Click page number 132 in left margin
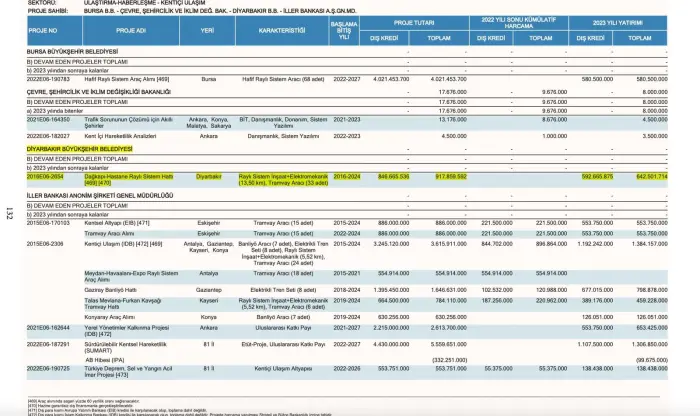The width and height of the screenshot is (700, 416). pos(9,213)
